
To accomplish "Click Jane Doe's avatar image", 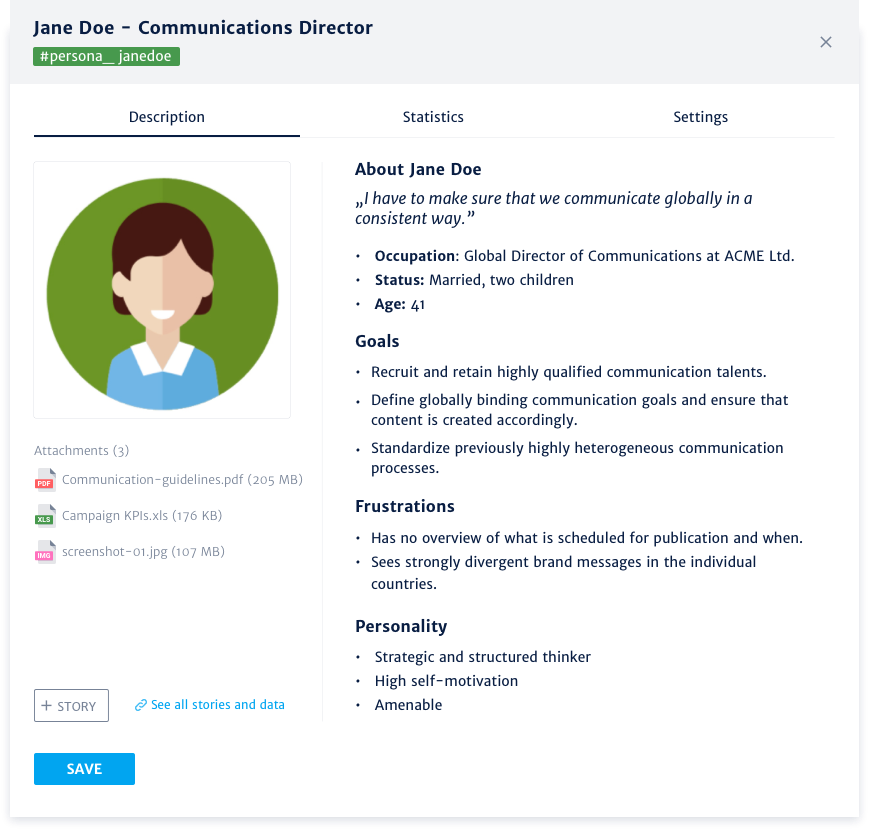I will tap(162, 290).
